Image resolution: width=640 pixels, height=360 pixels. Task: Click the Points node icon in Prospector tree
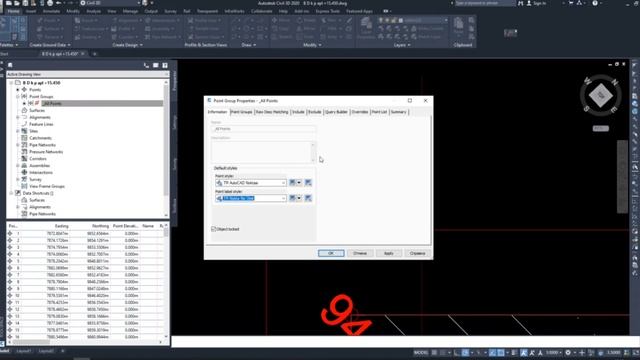point(24,89)
